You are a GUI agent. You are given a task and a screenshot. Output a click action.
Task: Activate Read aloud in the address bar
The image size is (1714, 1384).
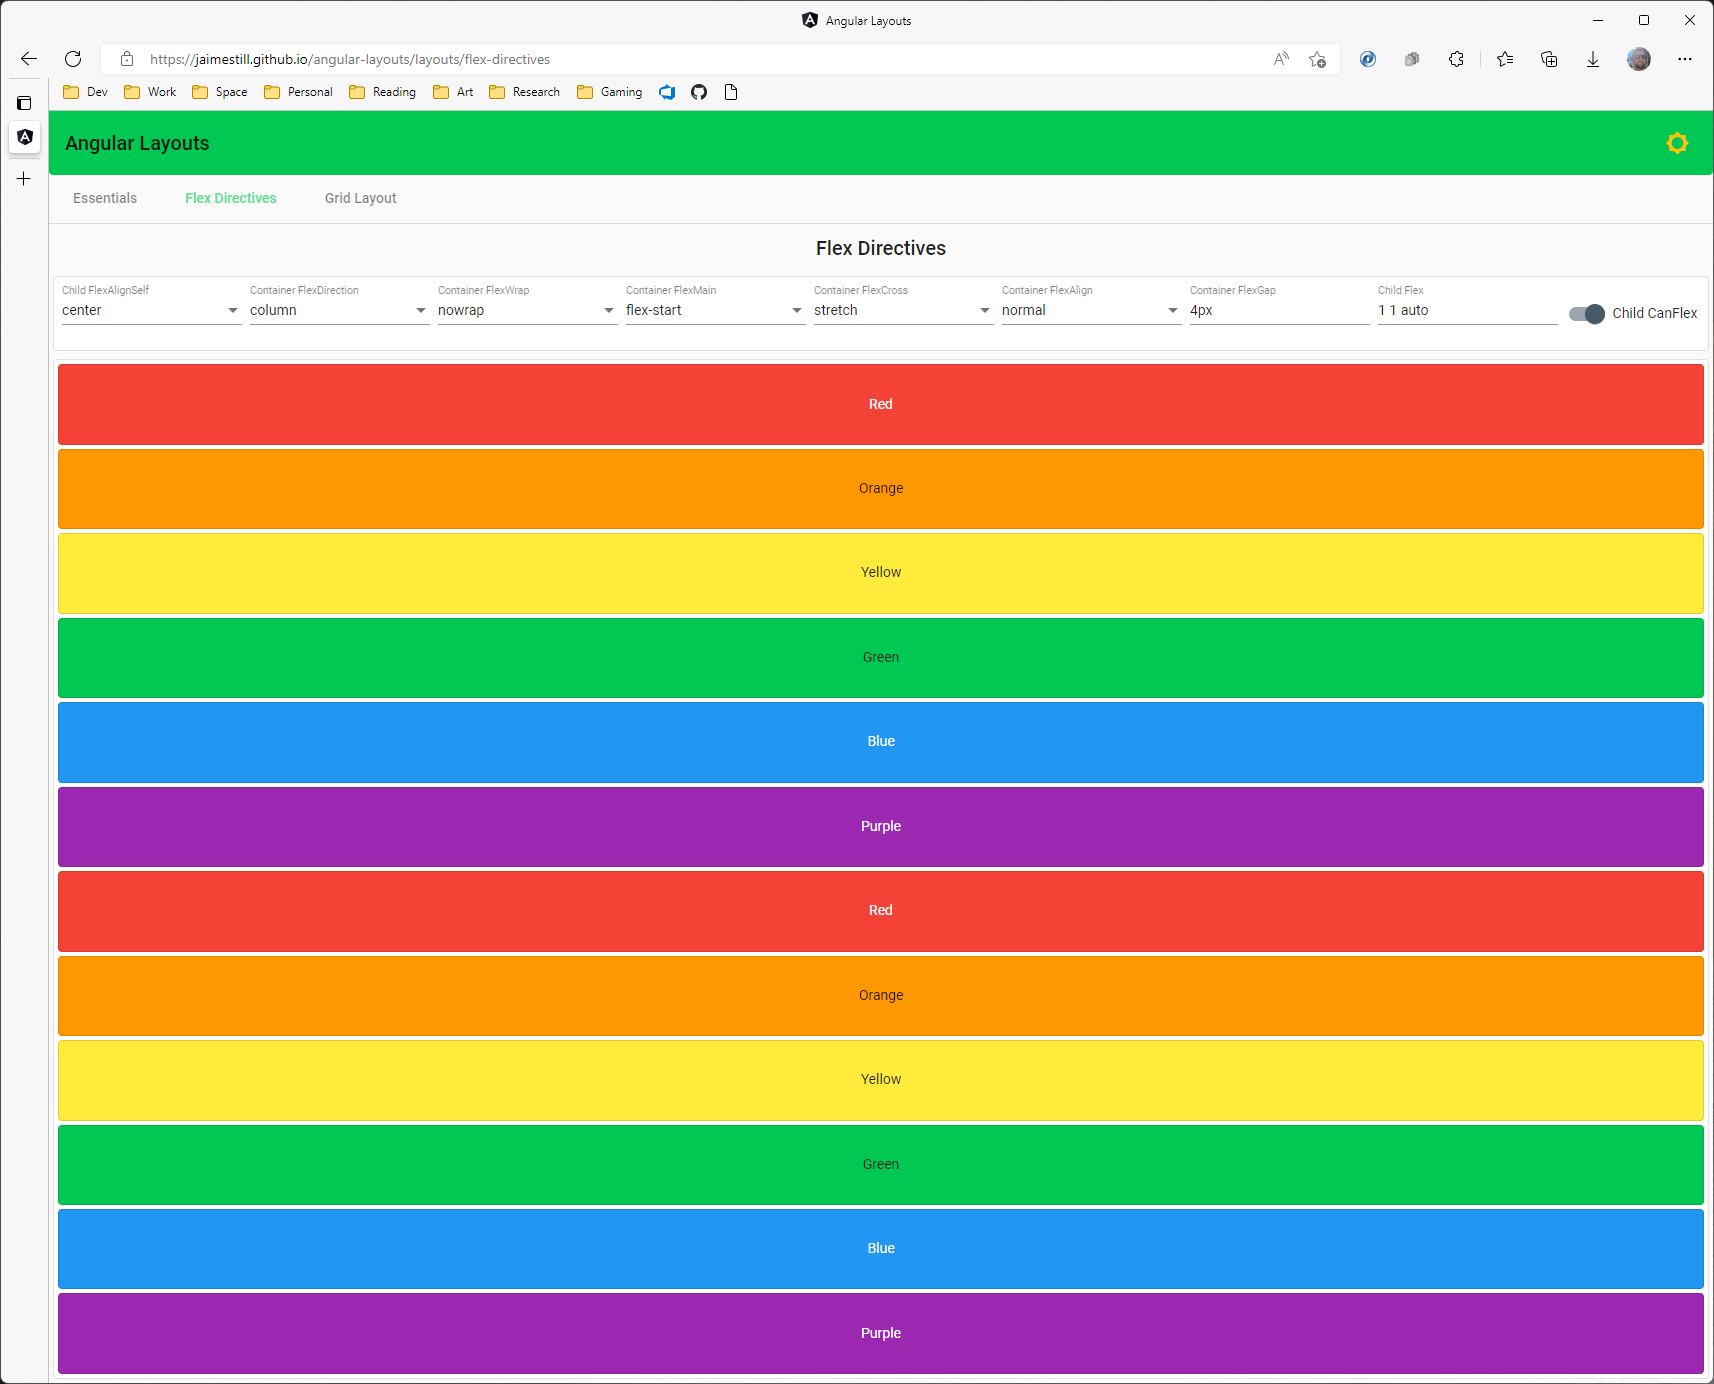point(1280,59)
